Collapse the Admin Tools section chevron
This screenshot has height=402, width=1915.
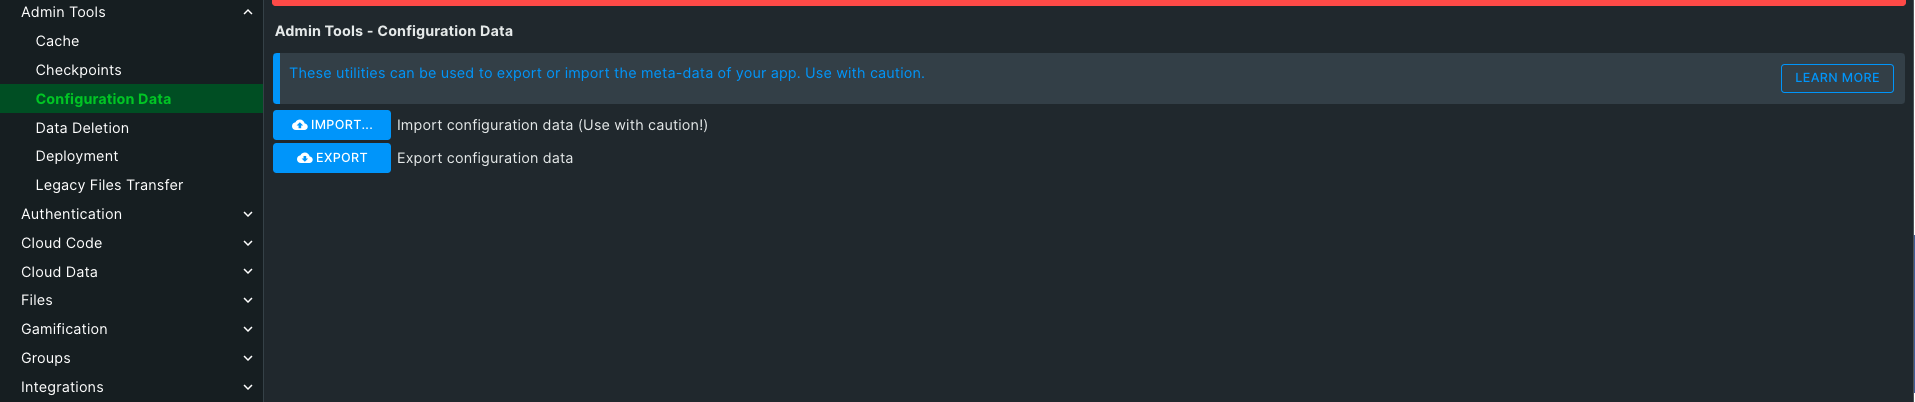248,12
